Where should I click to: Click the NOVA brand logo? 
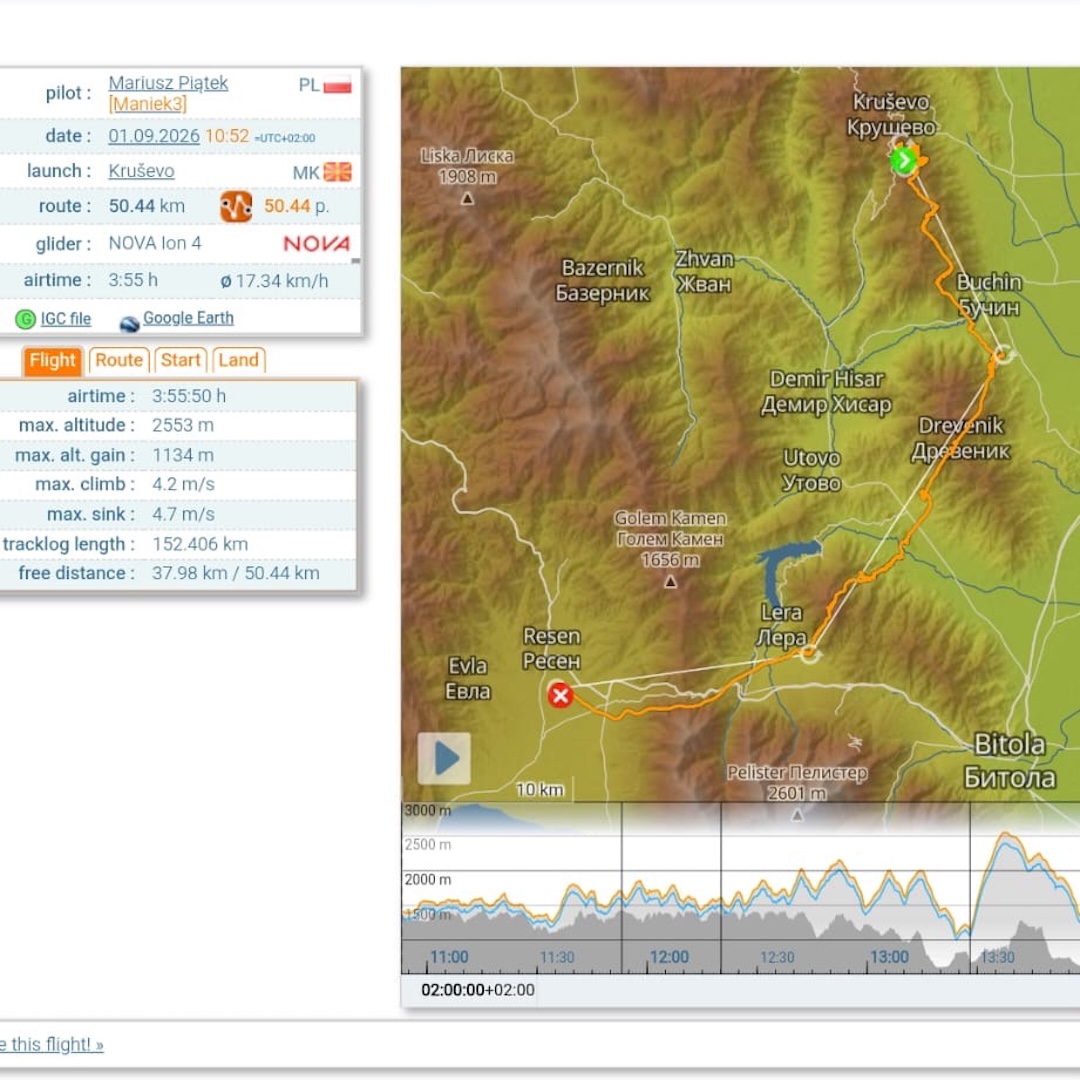click(x=317, y=243)
